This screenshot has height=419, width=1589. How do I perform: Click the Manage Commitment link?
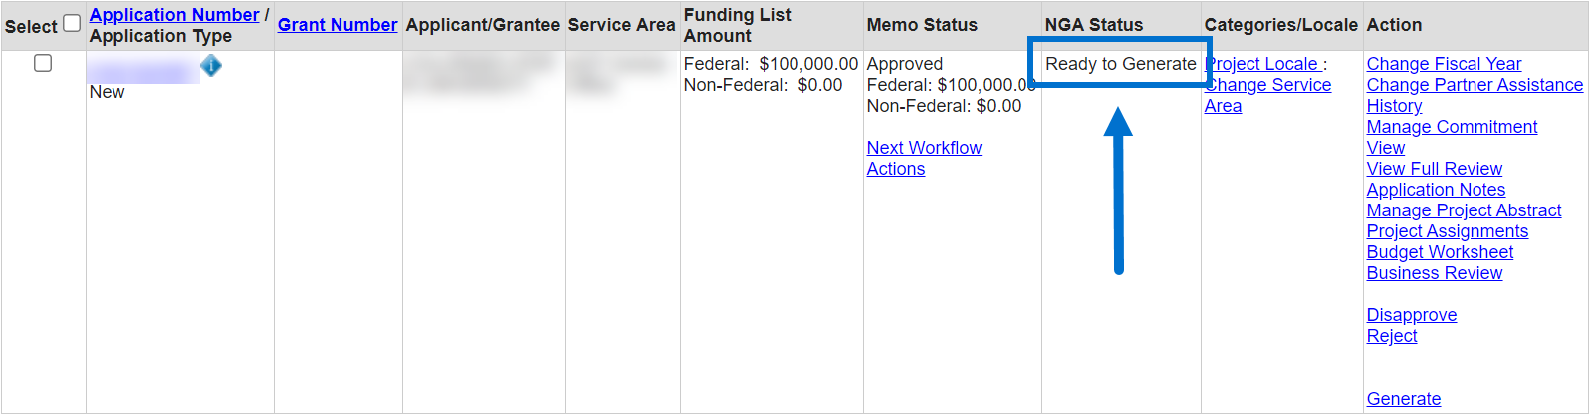[1451, 127]
